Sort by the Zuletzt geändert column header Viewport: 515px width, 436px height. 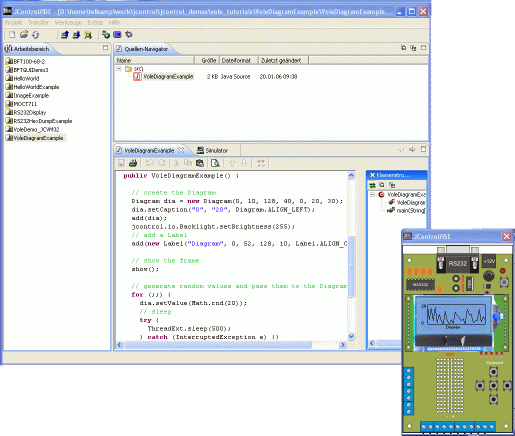[284, 60]
